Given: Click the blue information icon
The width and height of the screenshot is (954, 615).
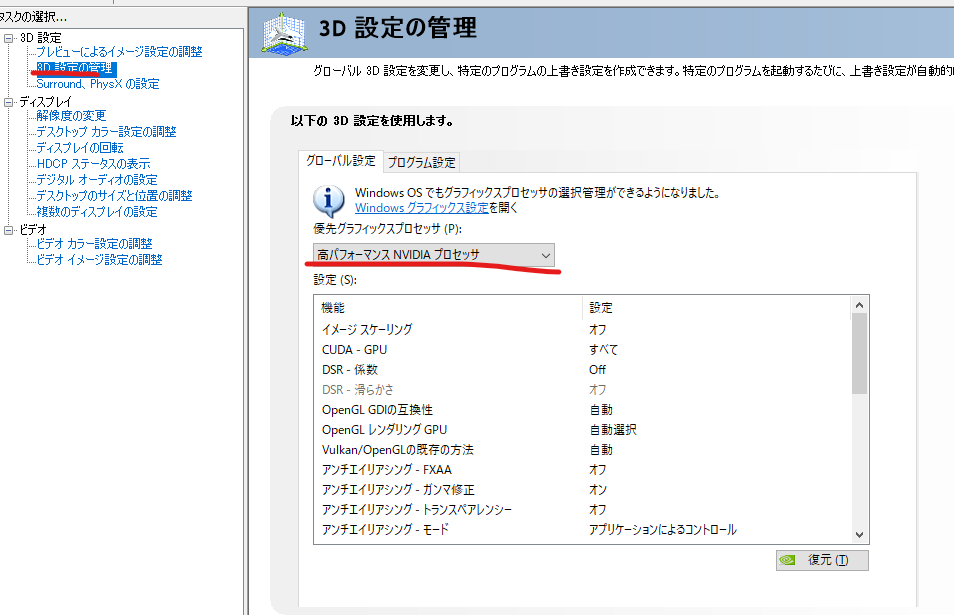Looking at the screenshot, I should coord(329,201).
